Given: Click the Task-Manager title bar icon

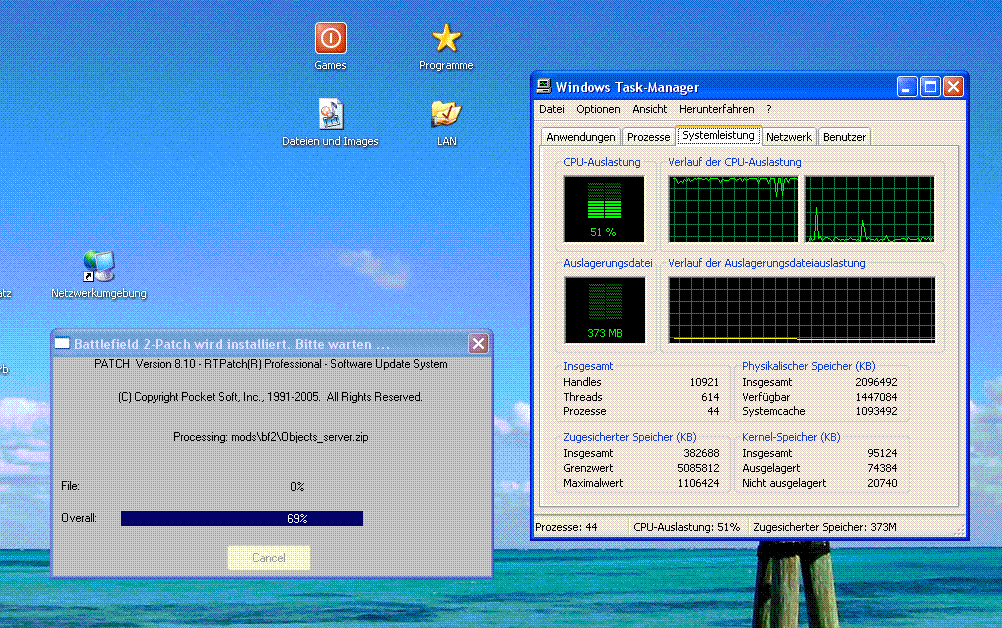Looking at the screenshot, I should [544, 86].
